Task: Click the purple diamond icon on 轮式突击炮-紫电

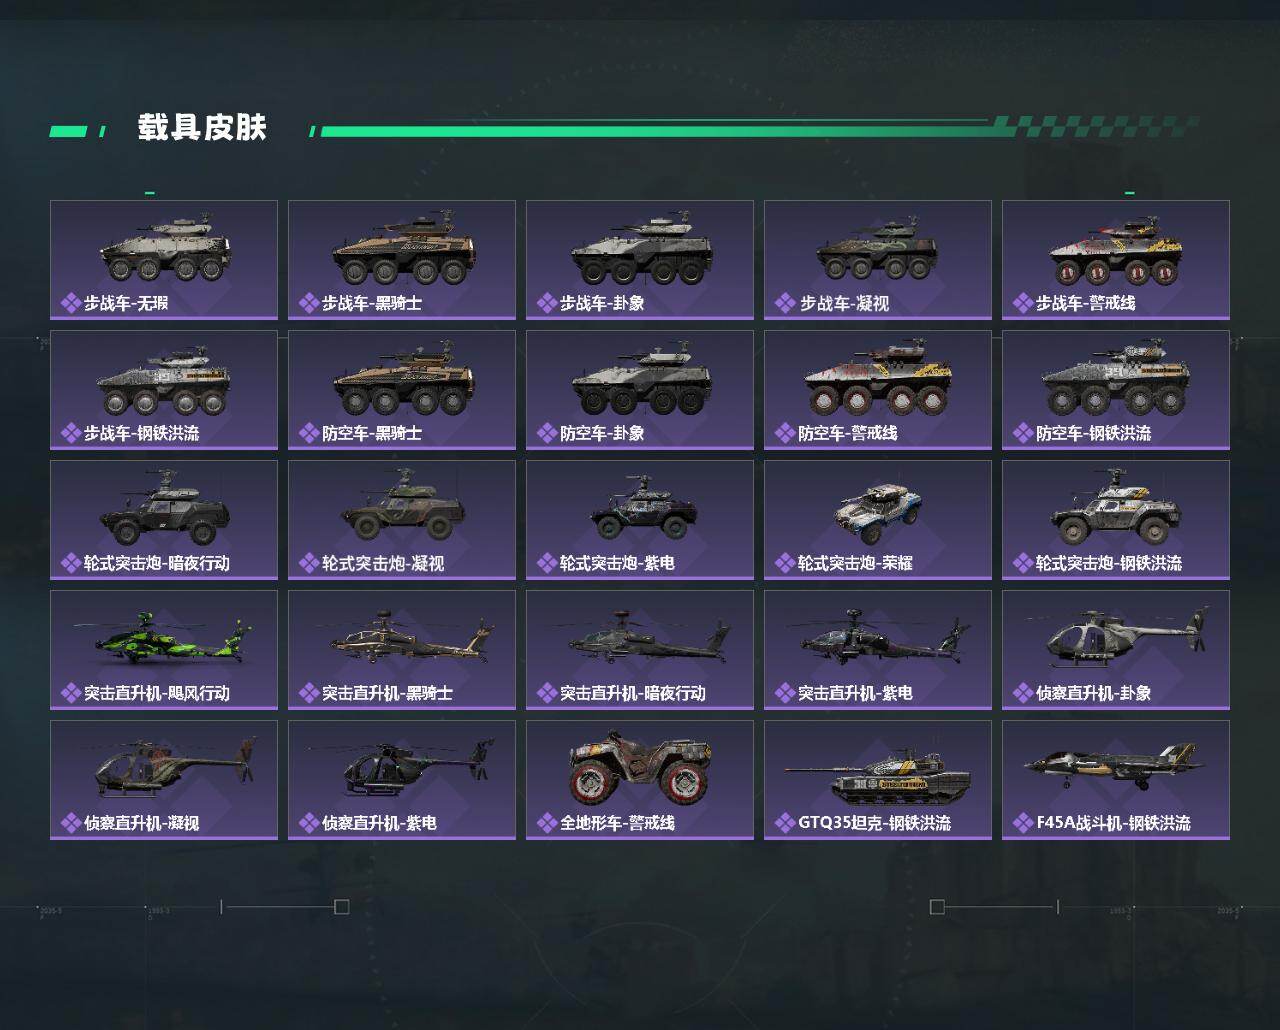Action: [x=546, y=563]
